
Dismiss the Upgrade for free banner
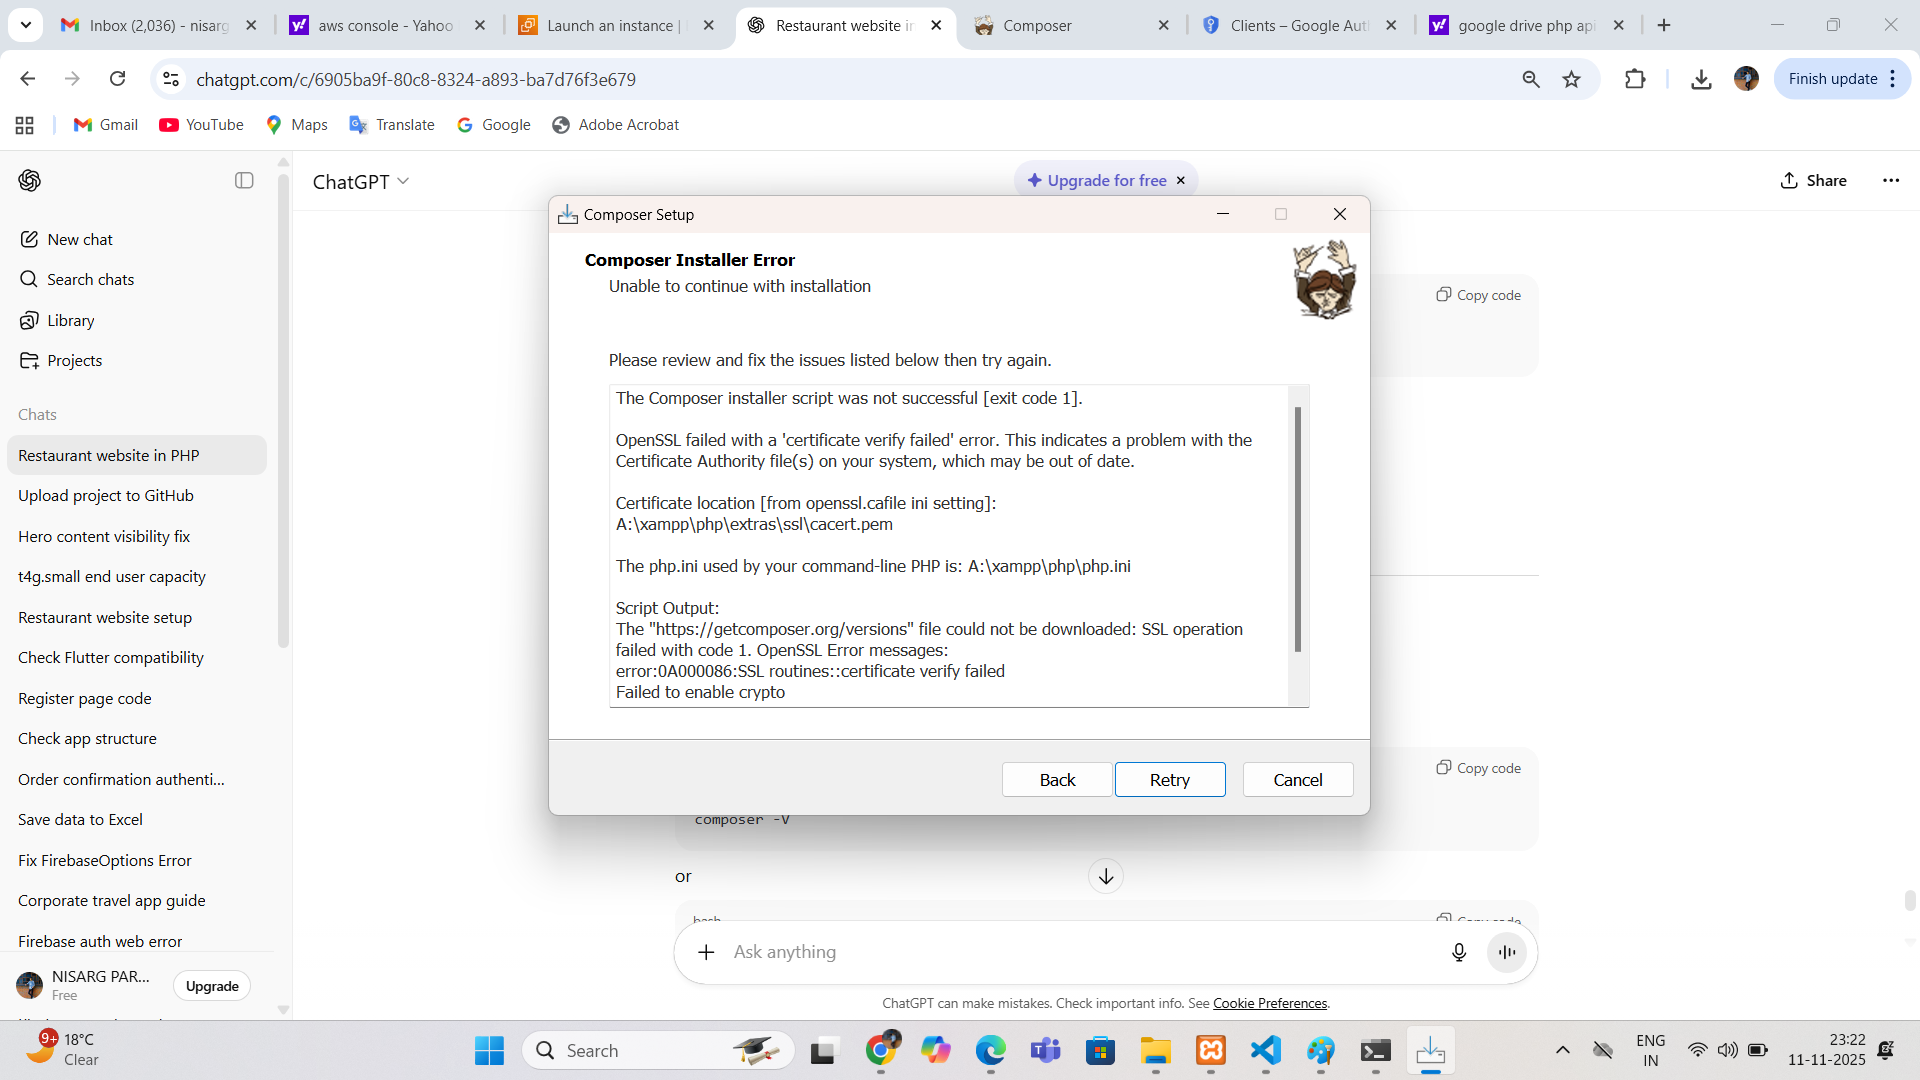[x=1181, y=180]
